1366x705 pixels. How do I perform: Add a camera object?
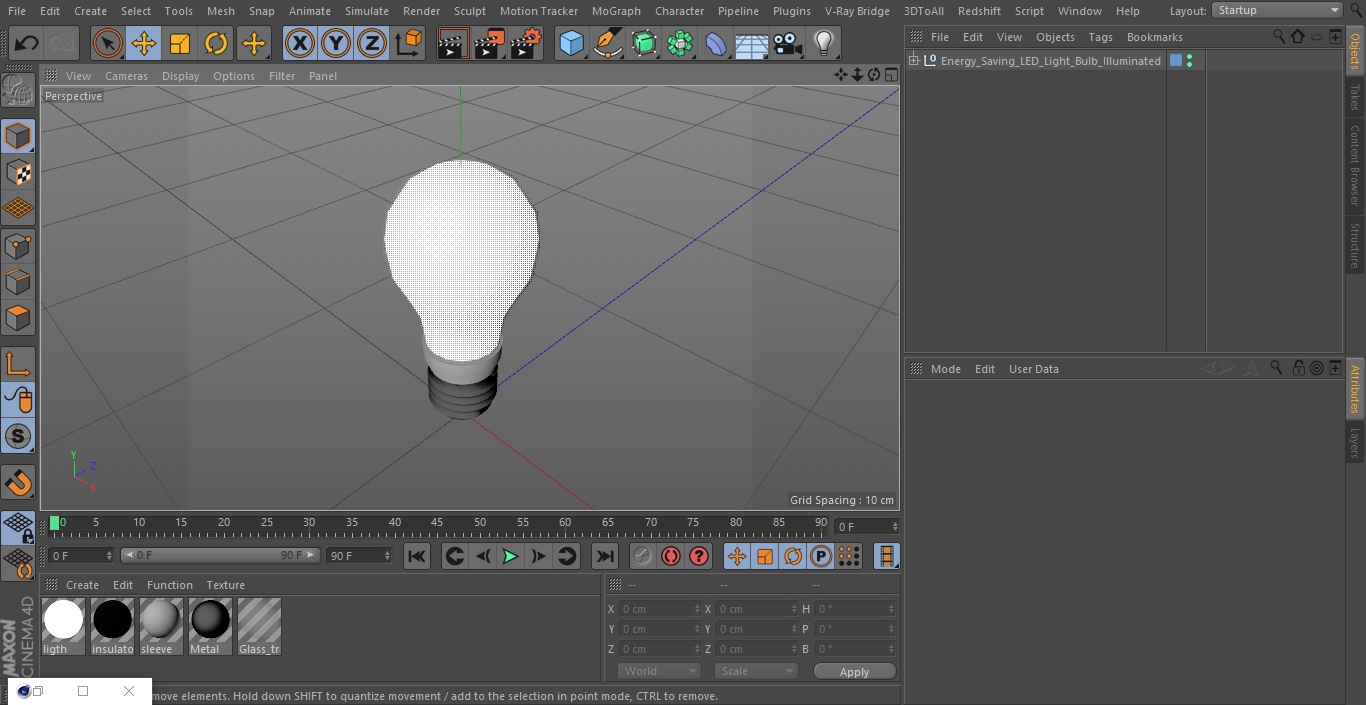[788, 43]
